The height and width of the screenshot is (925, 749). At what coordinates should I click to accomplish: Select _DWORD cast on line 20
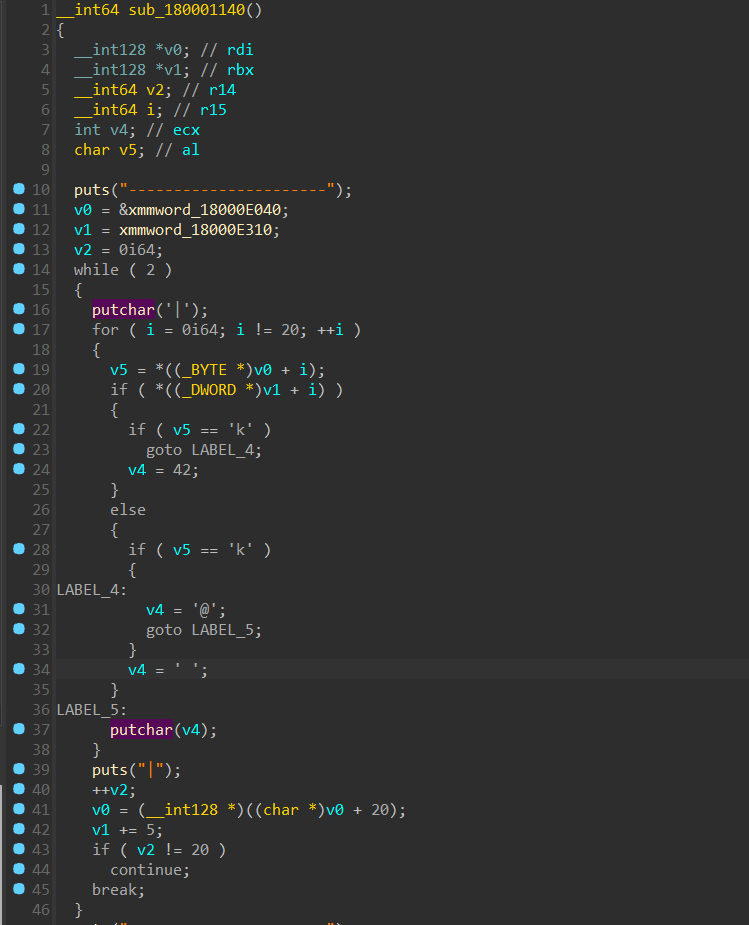(x=209, y=390)
